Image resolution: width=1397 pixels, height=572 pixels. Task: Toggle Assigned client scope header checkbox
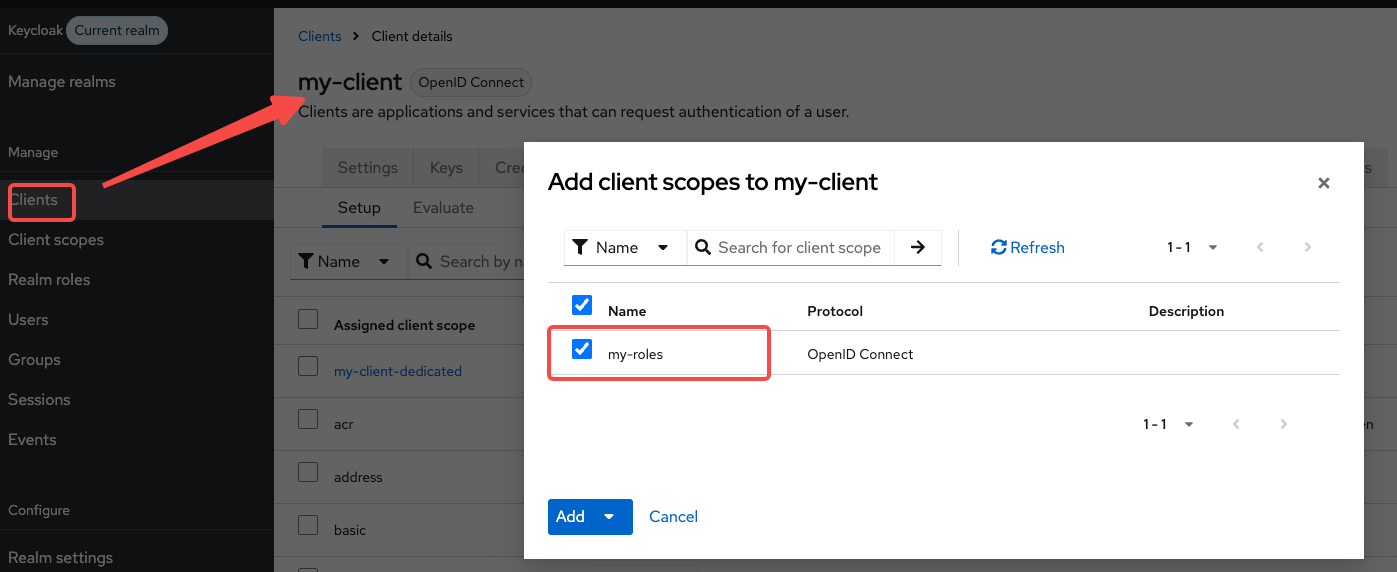308,319
